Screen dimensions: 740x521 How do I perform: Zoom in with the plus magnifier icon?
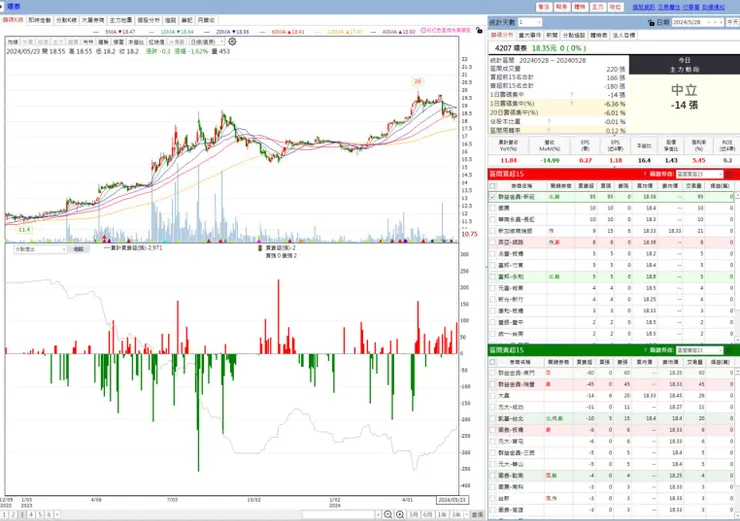(400, 514)
